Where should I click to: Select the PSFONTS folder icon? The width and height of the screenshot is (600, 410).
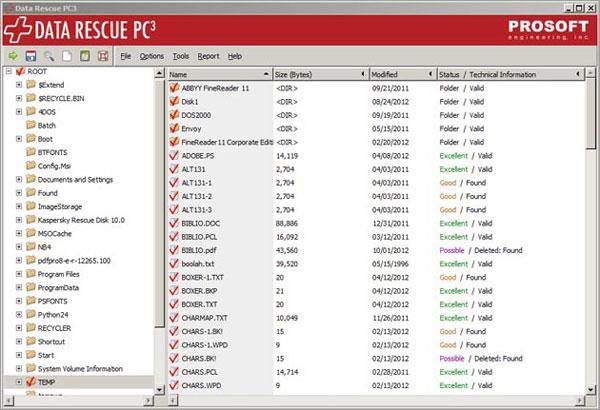coord(31,301)
